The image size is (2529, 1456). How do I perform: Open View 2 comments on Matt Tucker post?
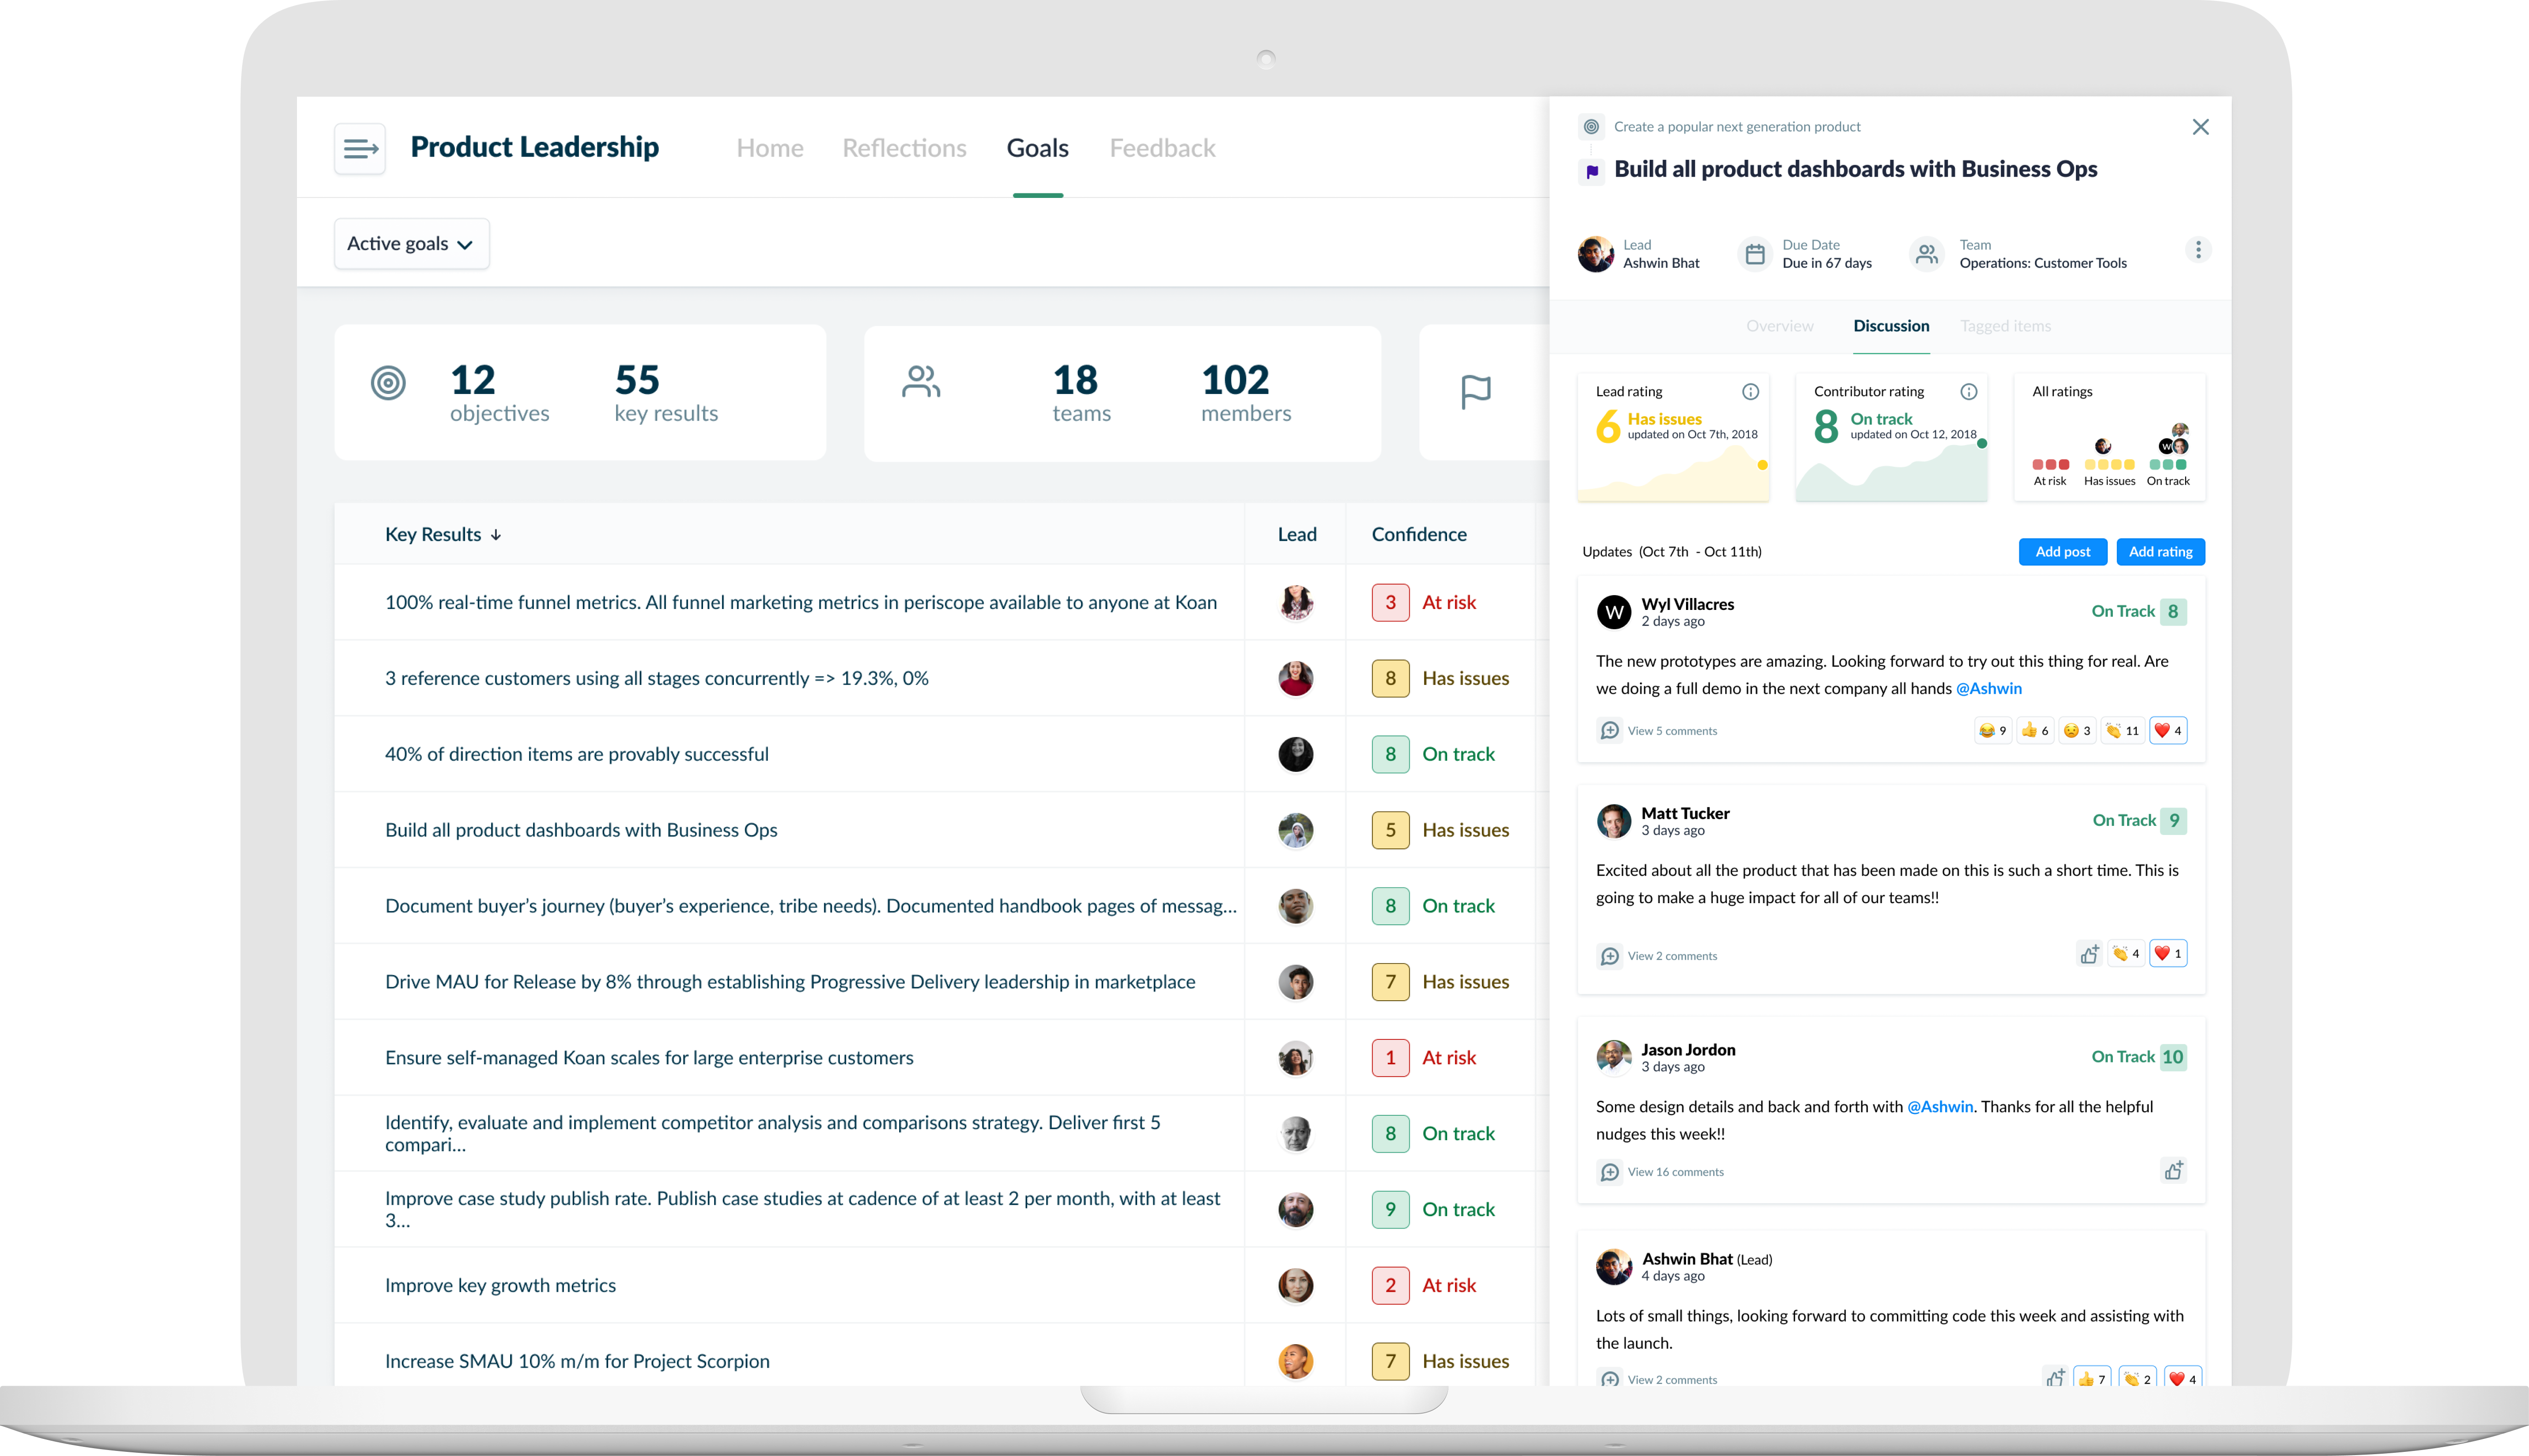1672,956
